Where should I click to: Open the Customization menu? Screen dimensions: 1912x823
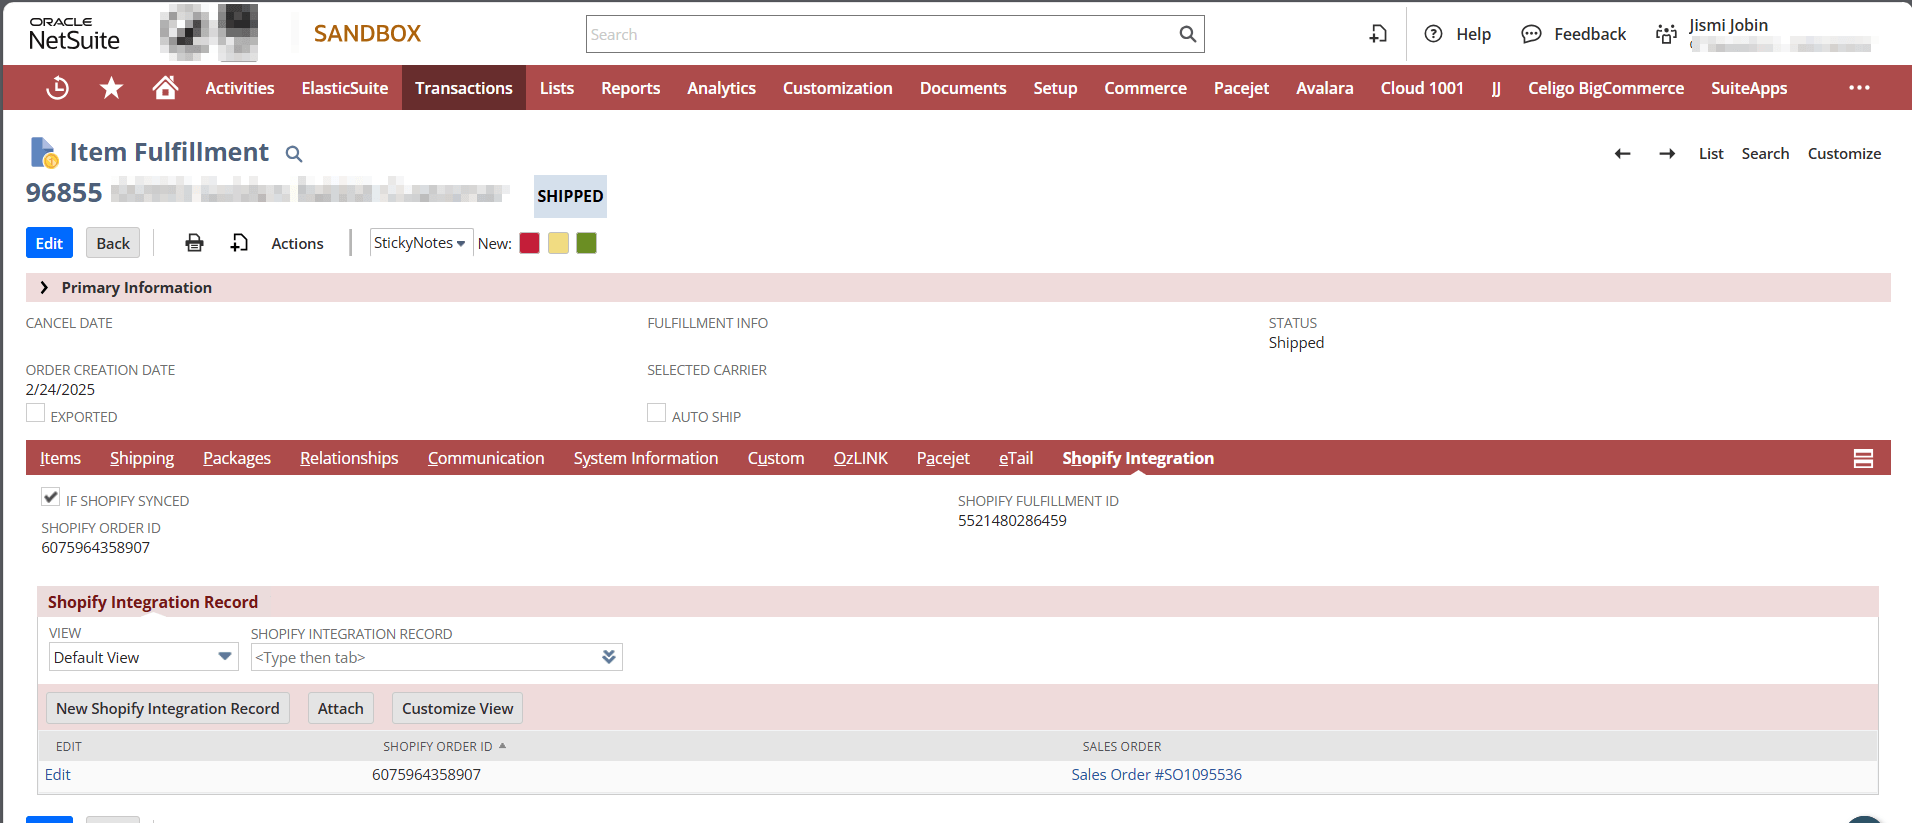[x=837, y=88]
